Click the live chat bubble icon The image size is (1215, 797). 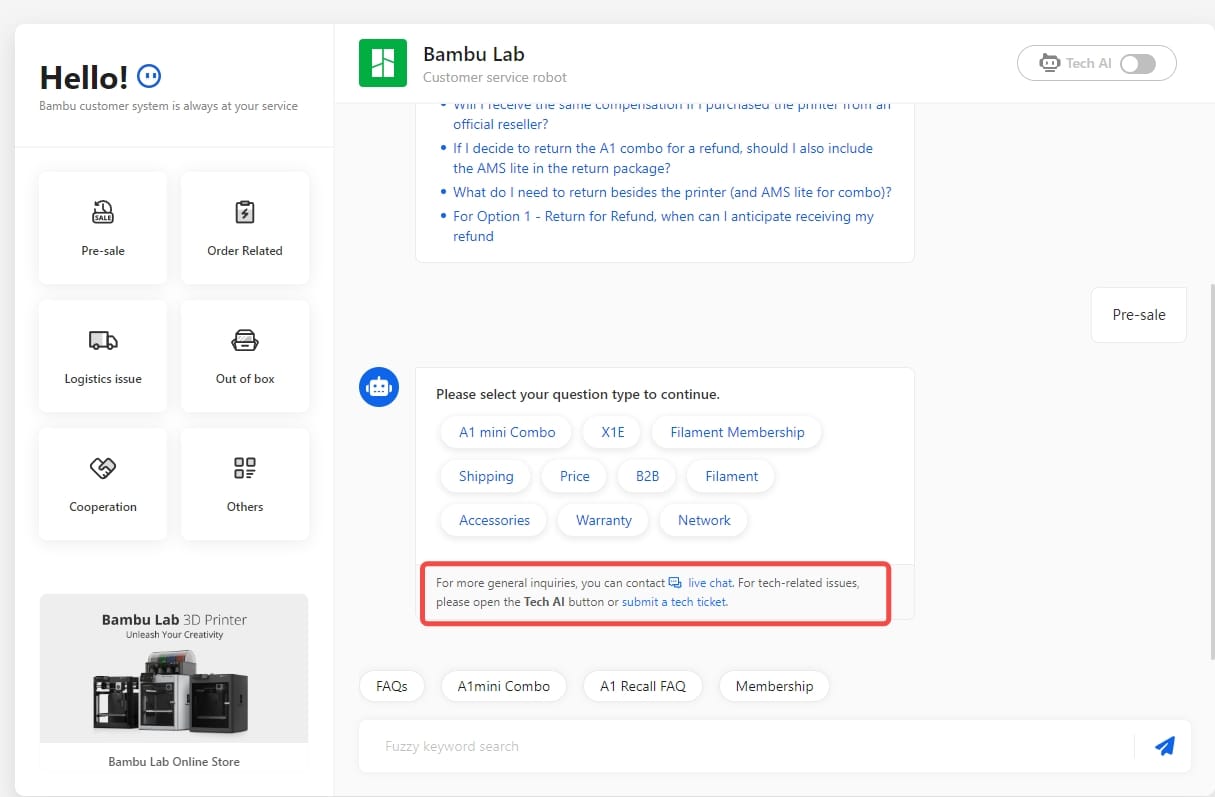tap(675, 582)
